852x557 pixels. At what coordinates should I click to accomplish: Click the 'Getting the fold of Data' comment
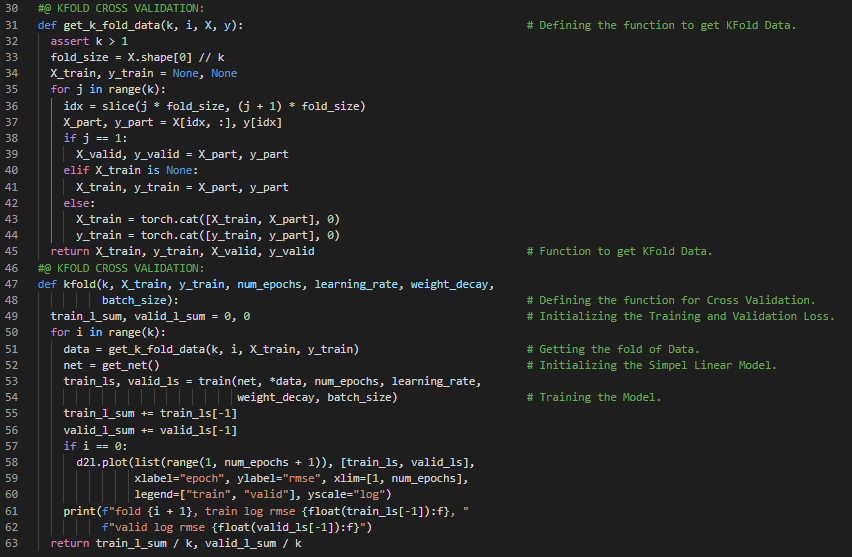tap(620, 349)
